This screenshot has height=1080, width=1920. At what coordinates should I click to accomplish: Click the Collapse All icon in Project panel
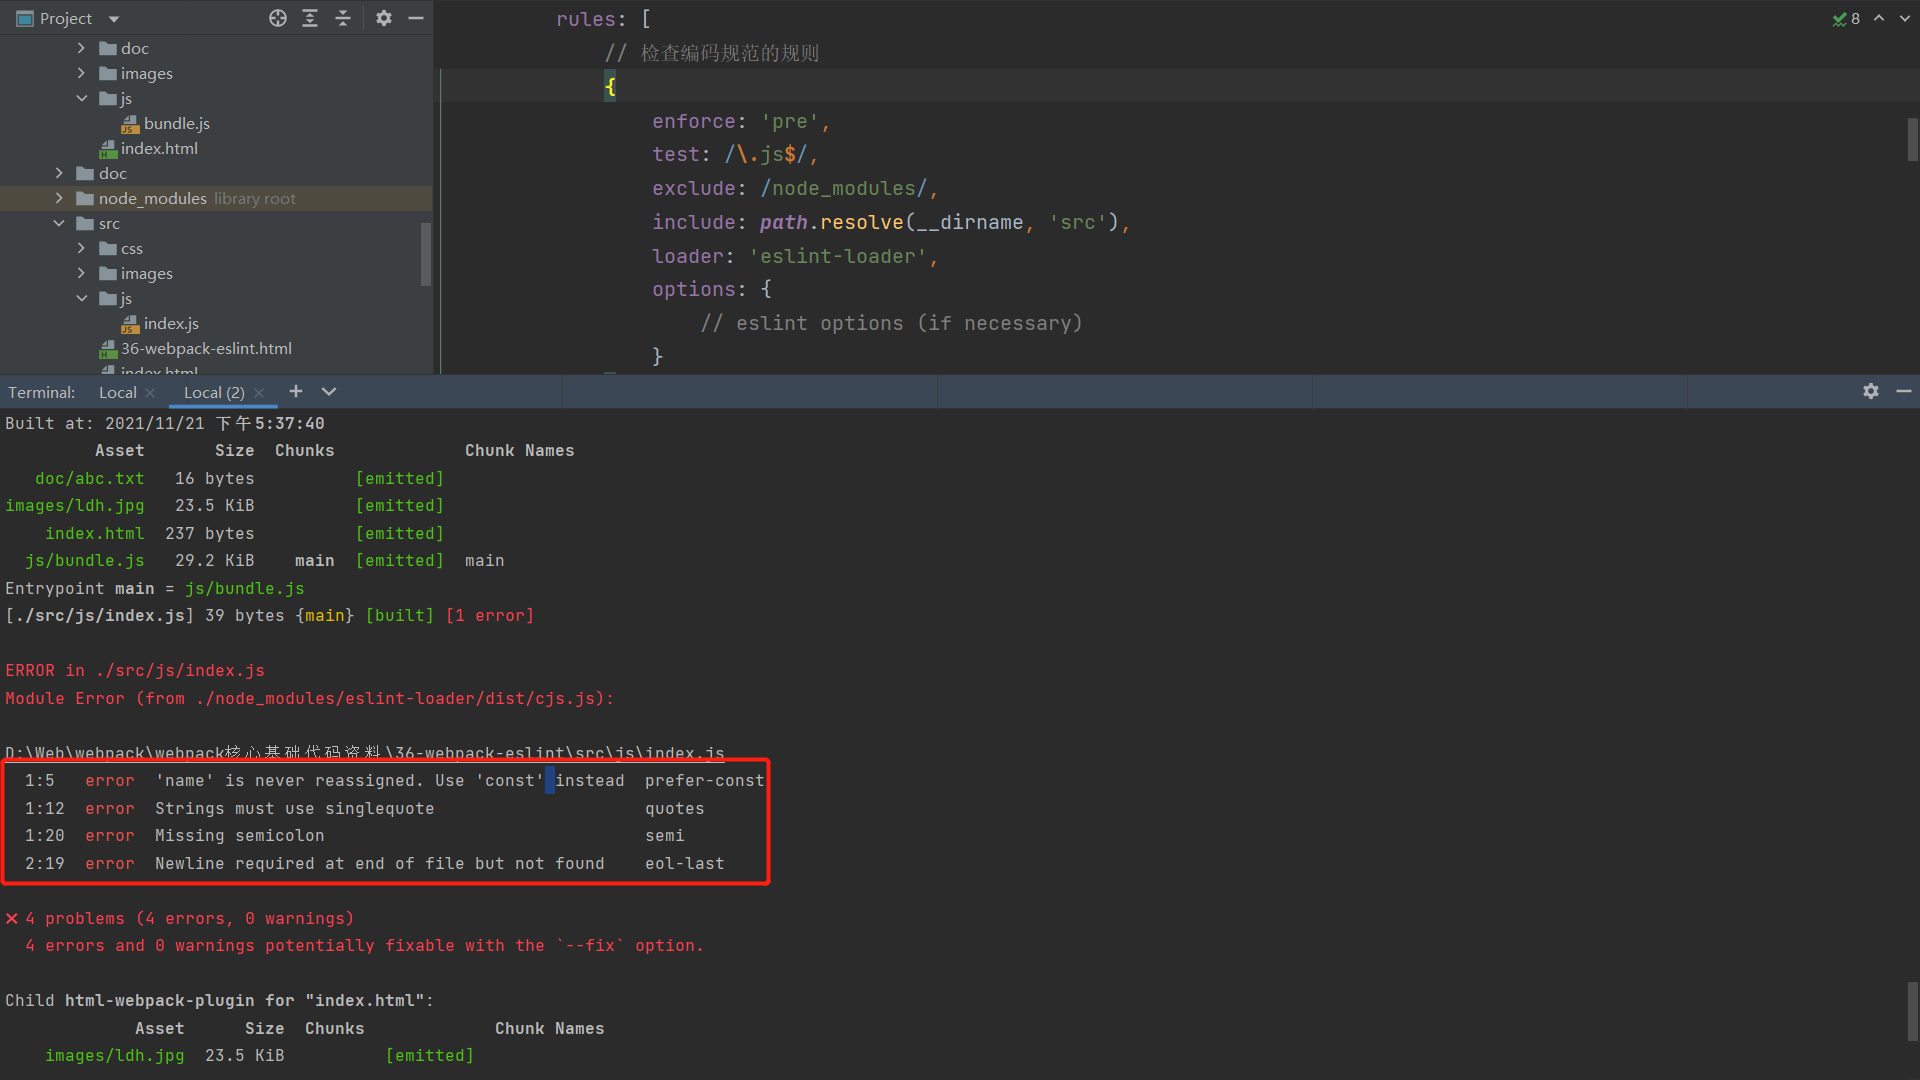coord(343,18)
